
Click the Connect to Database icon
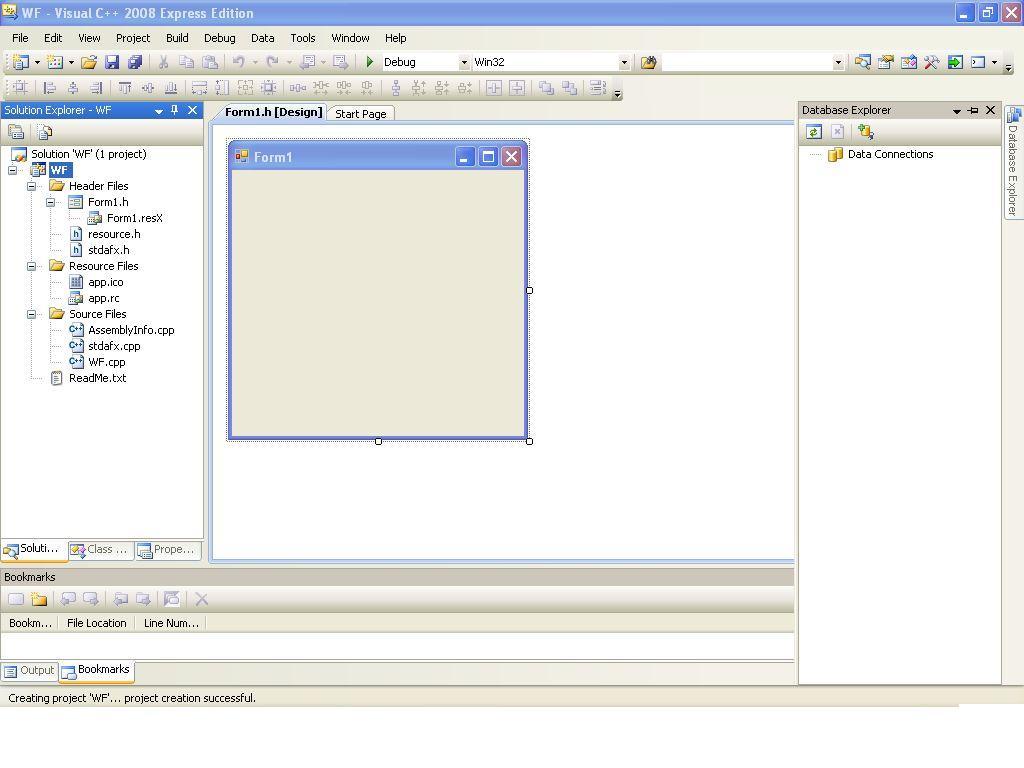(x=866, y=132)
